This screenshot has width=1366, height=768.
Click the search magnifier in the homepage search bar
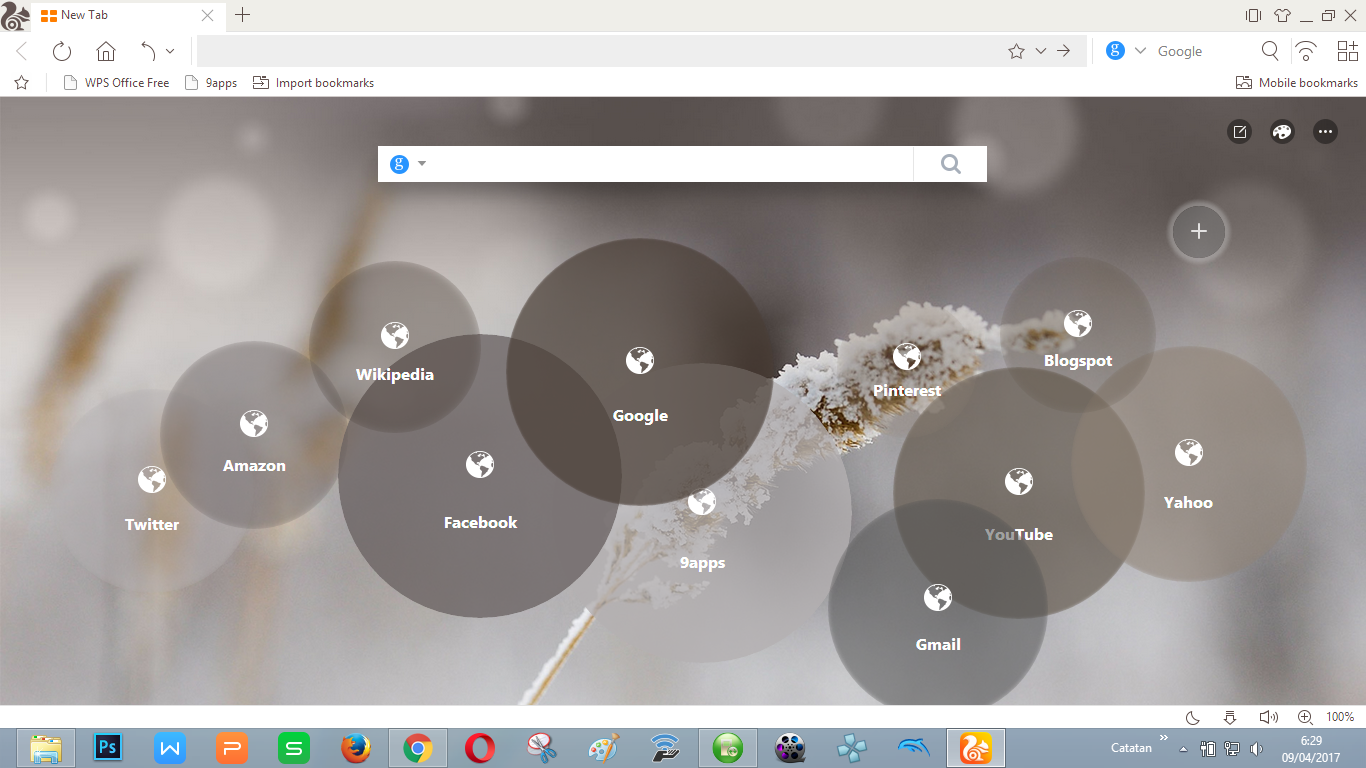point(949,163)
